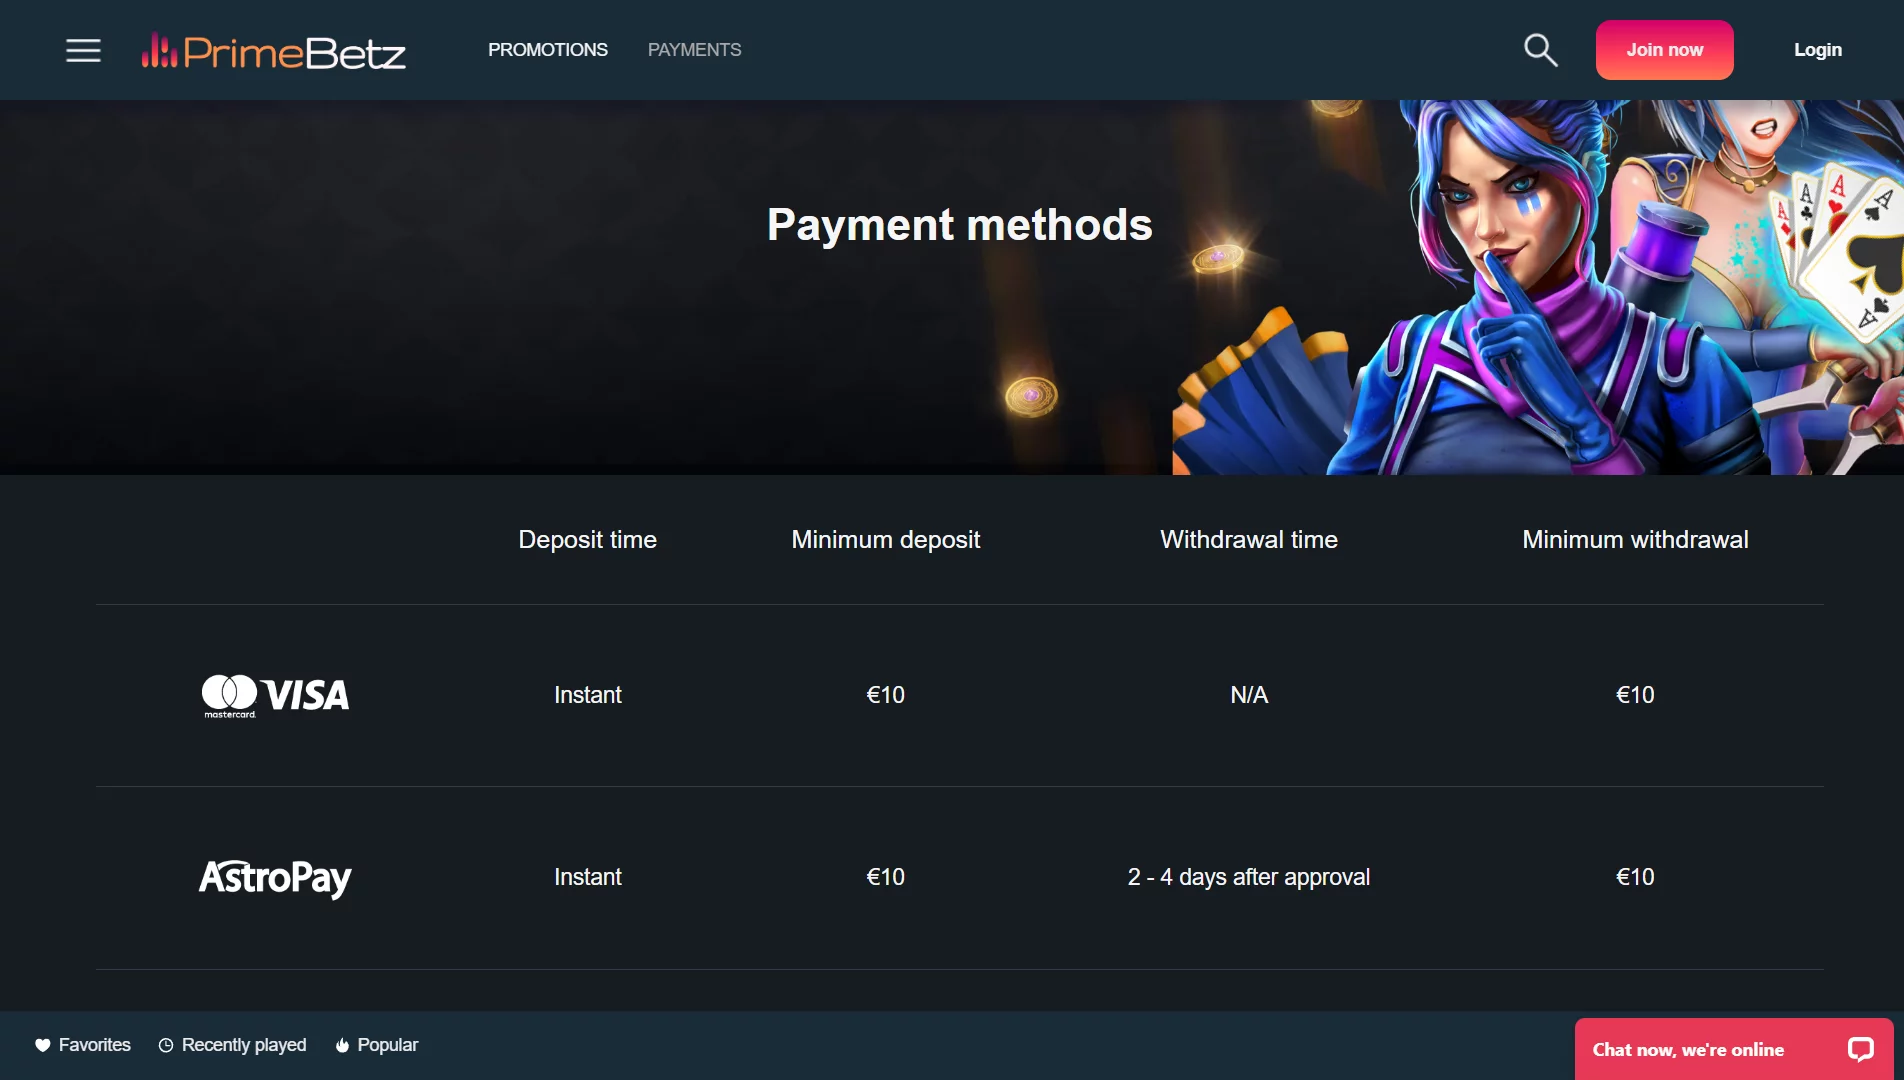
Task: Click the Login link
Action: [1817, 49]
